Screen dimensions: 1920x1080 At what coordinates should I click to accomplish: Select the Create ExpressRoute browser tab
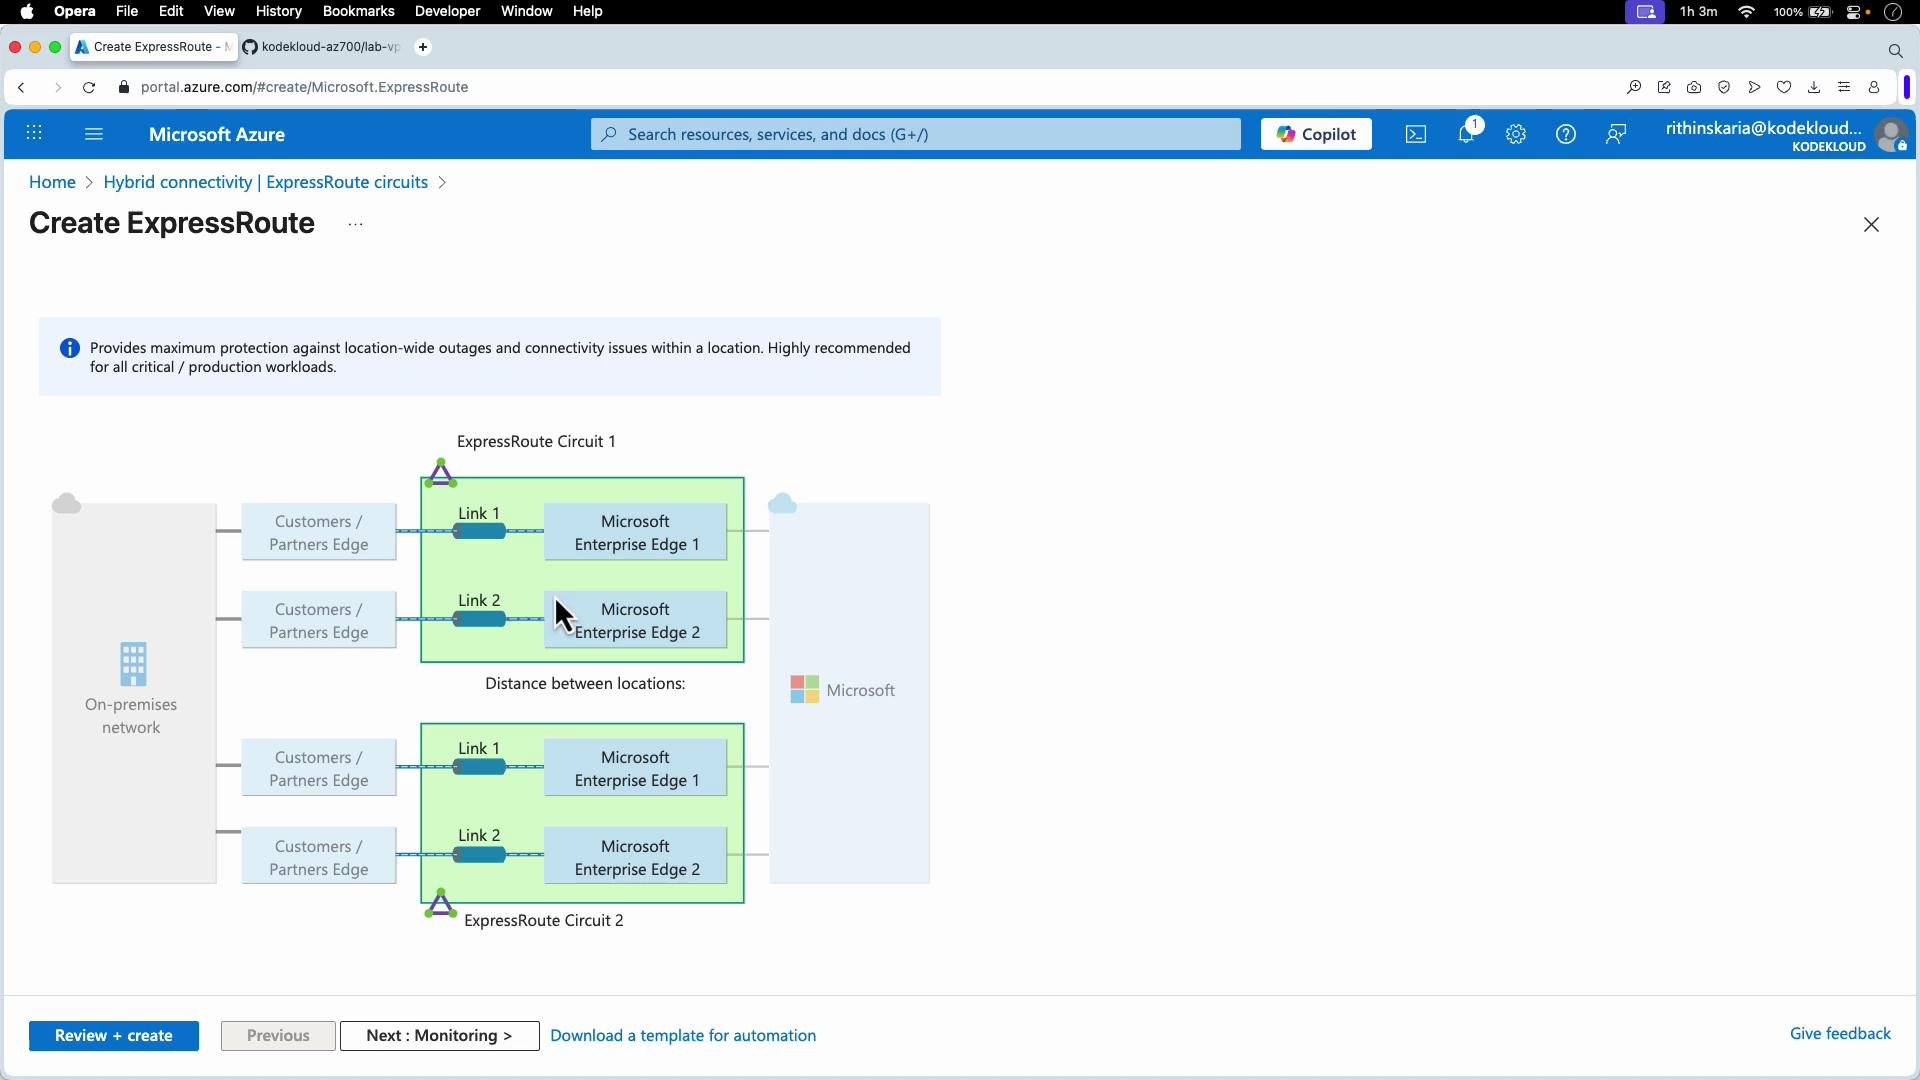(x=154, y=47)
